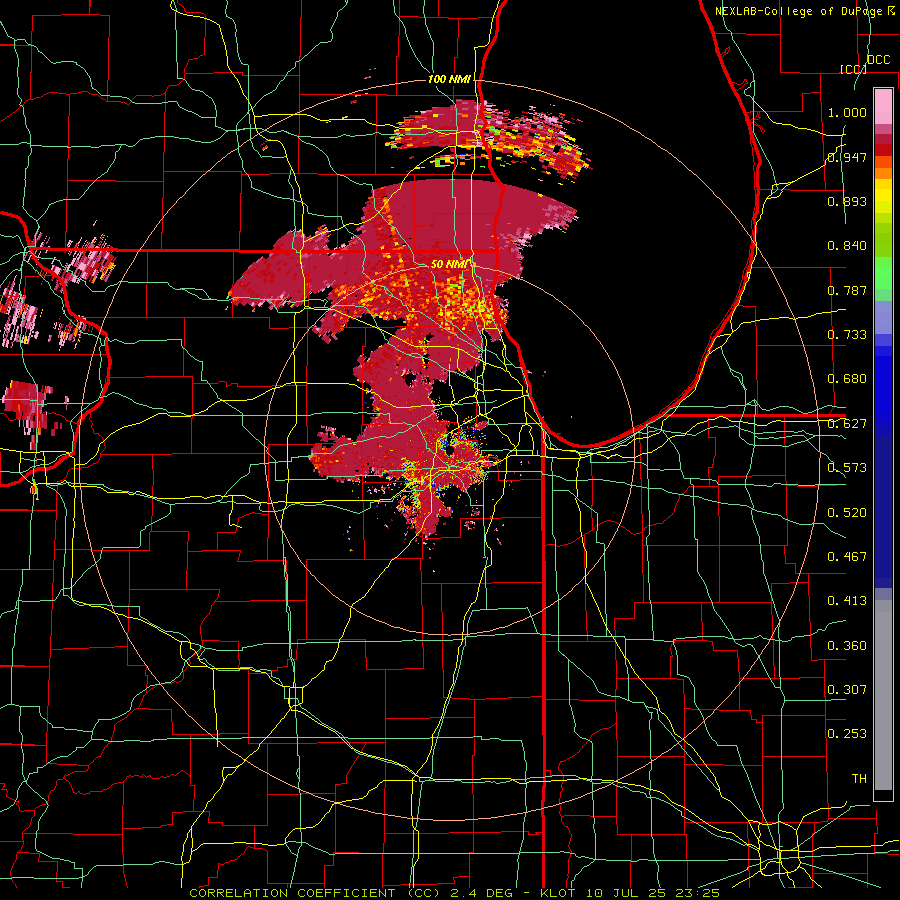Pick the bright blue segment of the scale

pos(883,390)
